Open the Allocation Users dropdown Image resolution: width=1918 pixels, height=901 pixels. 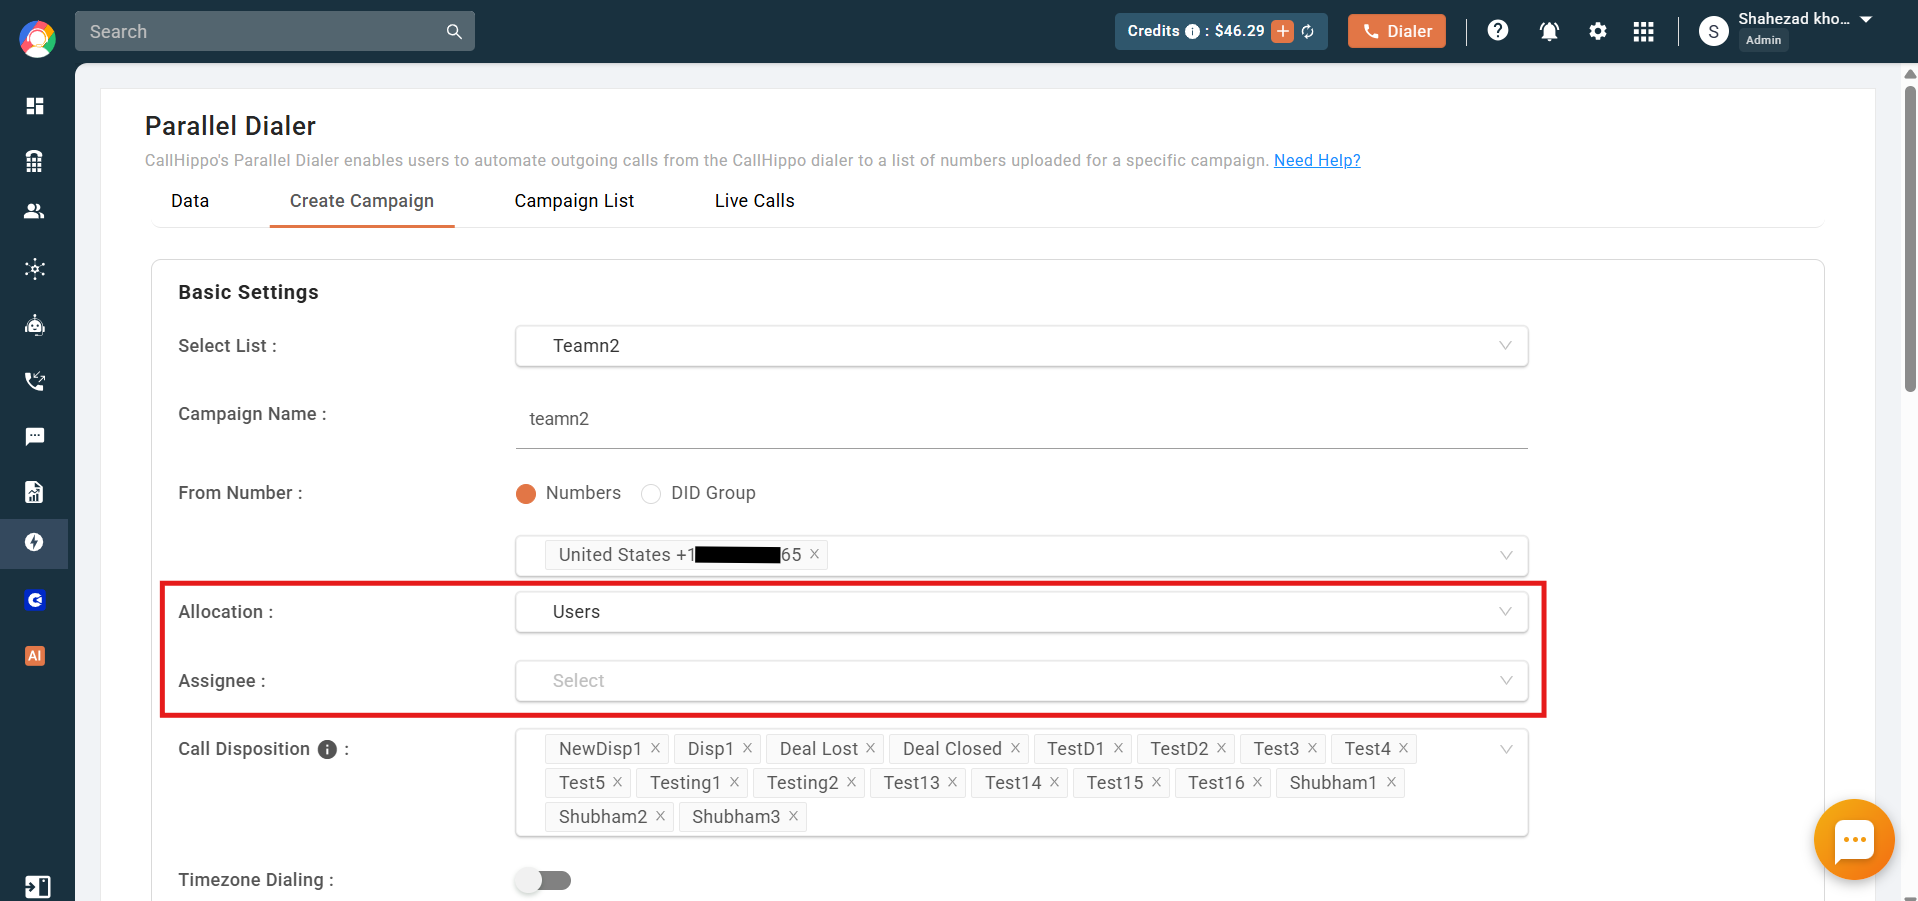[1021, 612]
